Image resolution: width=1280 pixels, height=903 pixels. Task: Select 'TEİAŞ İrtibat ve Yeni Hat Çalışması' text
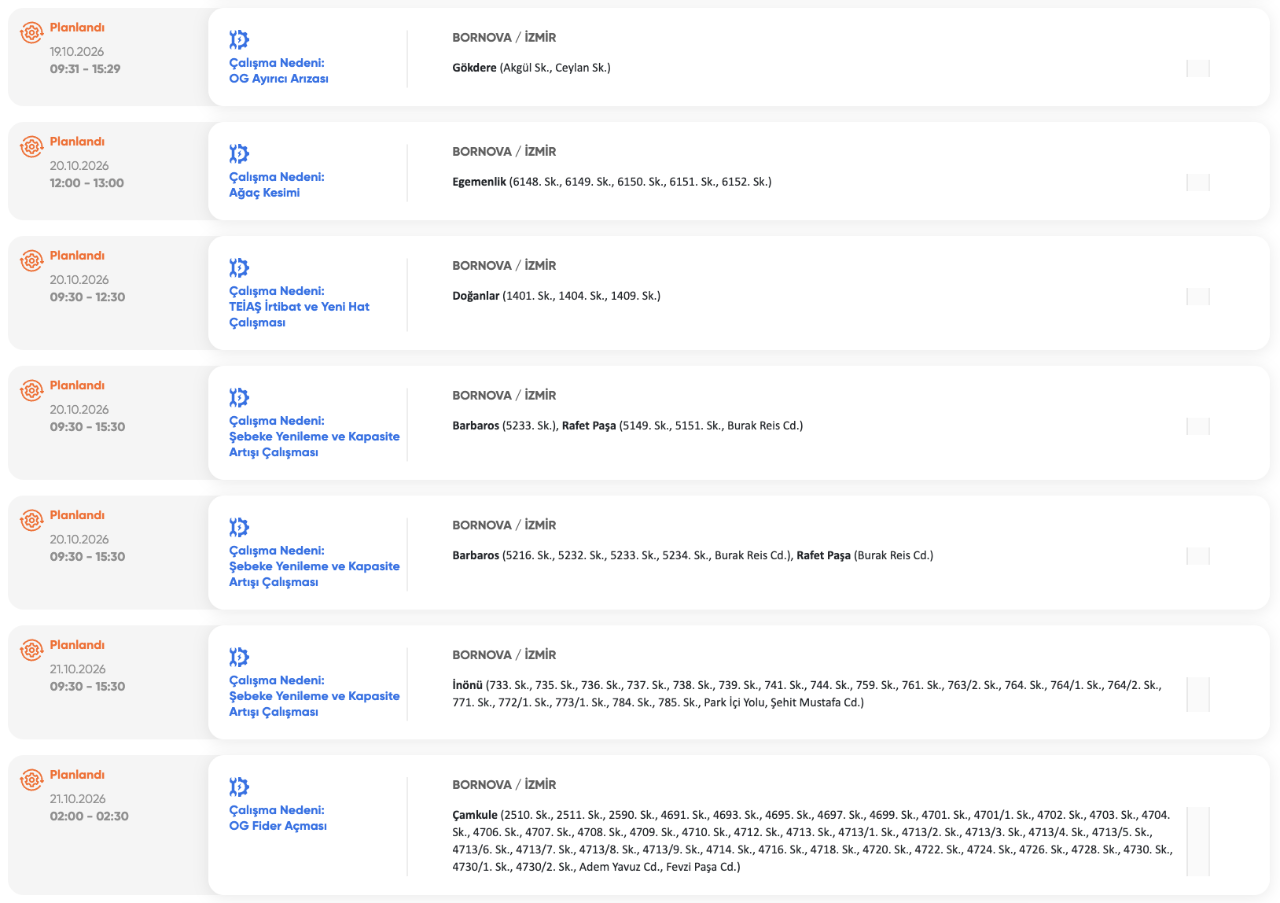pyautogui.click(x=299, y=314)
